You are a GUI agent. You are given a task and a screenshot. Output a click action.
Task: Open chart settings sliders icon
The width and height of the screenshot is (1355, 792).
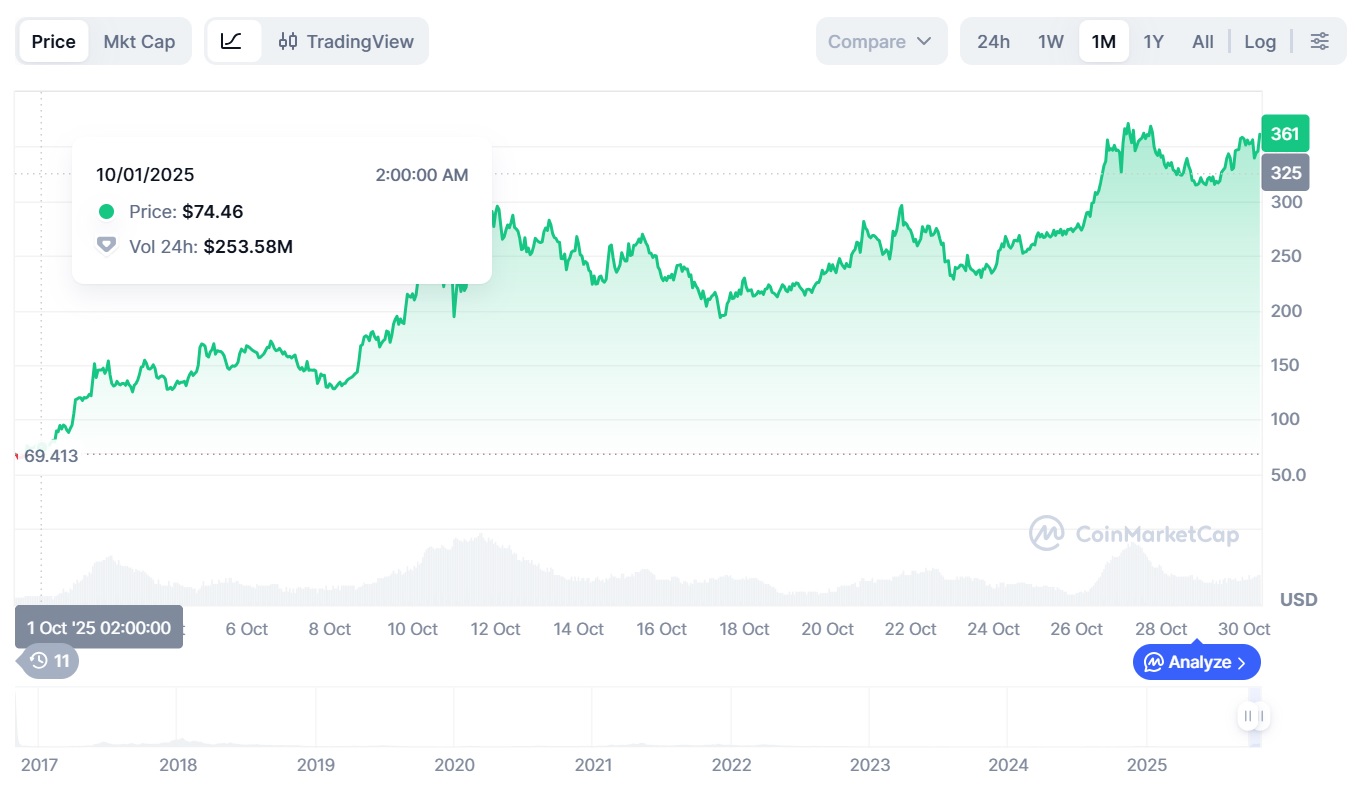[1320, 41]
